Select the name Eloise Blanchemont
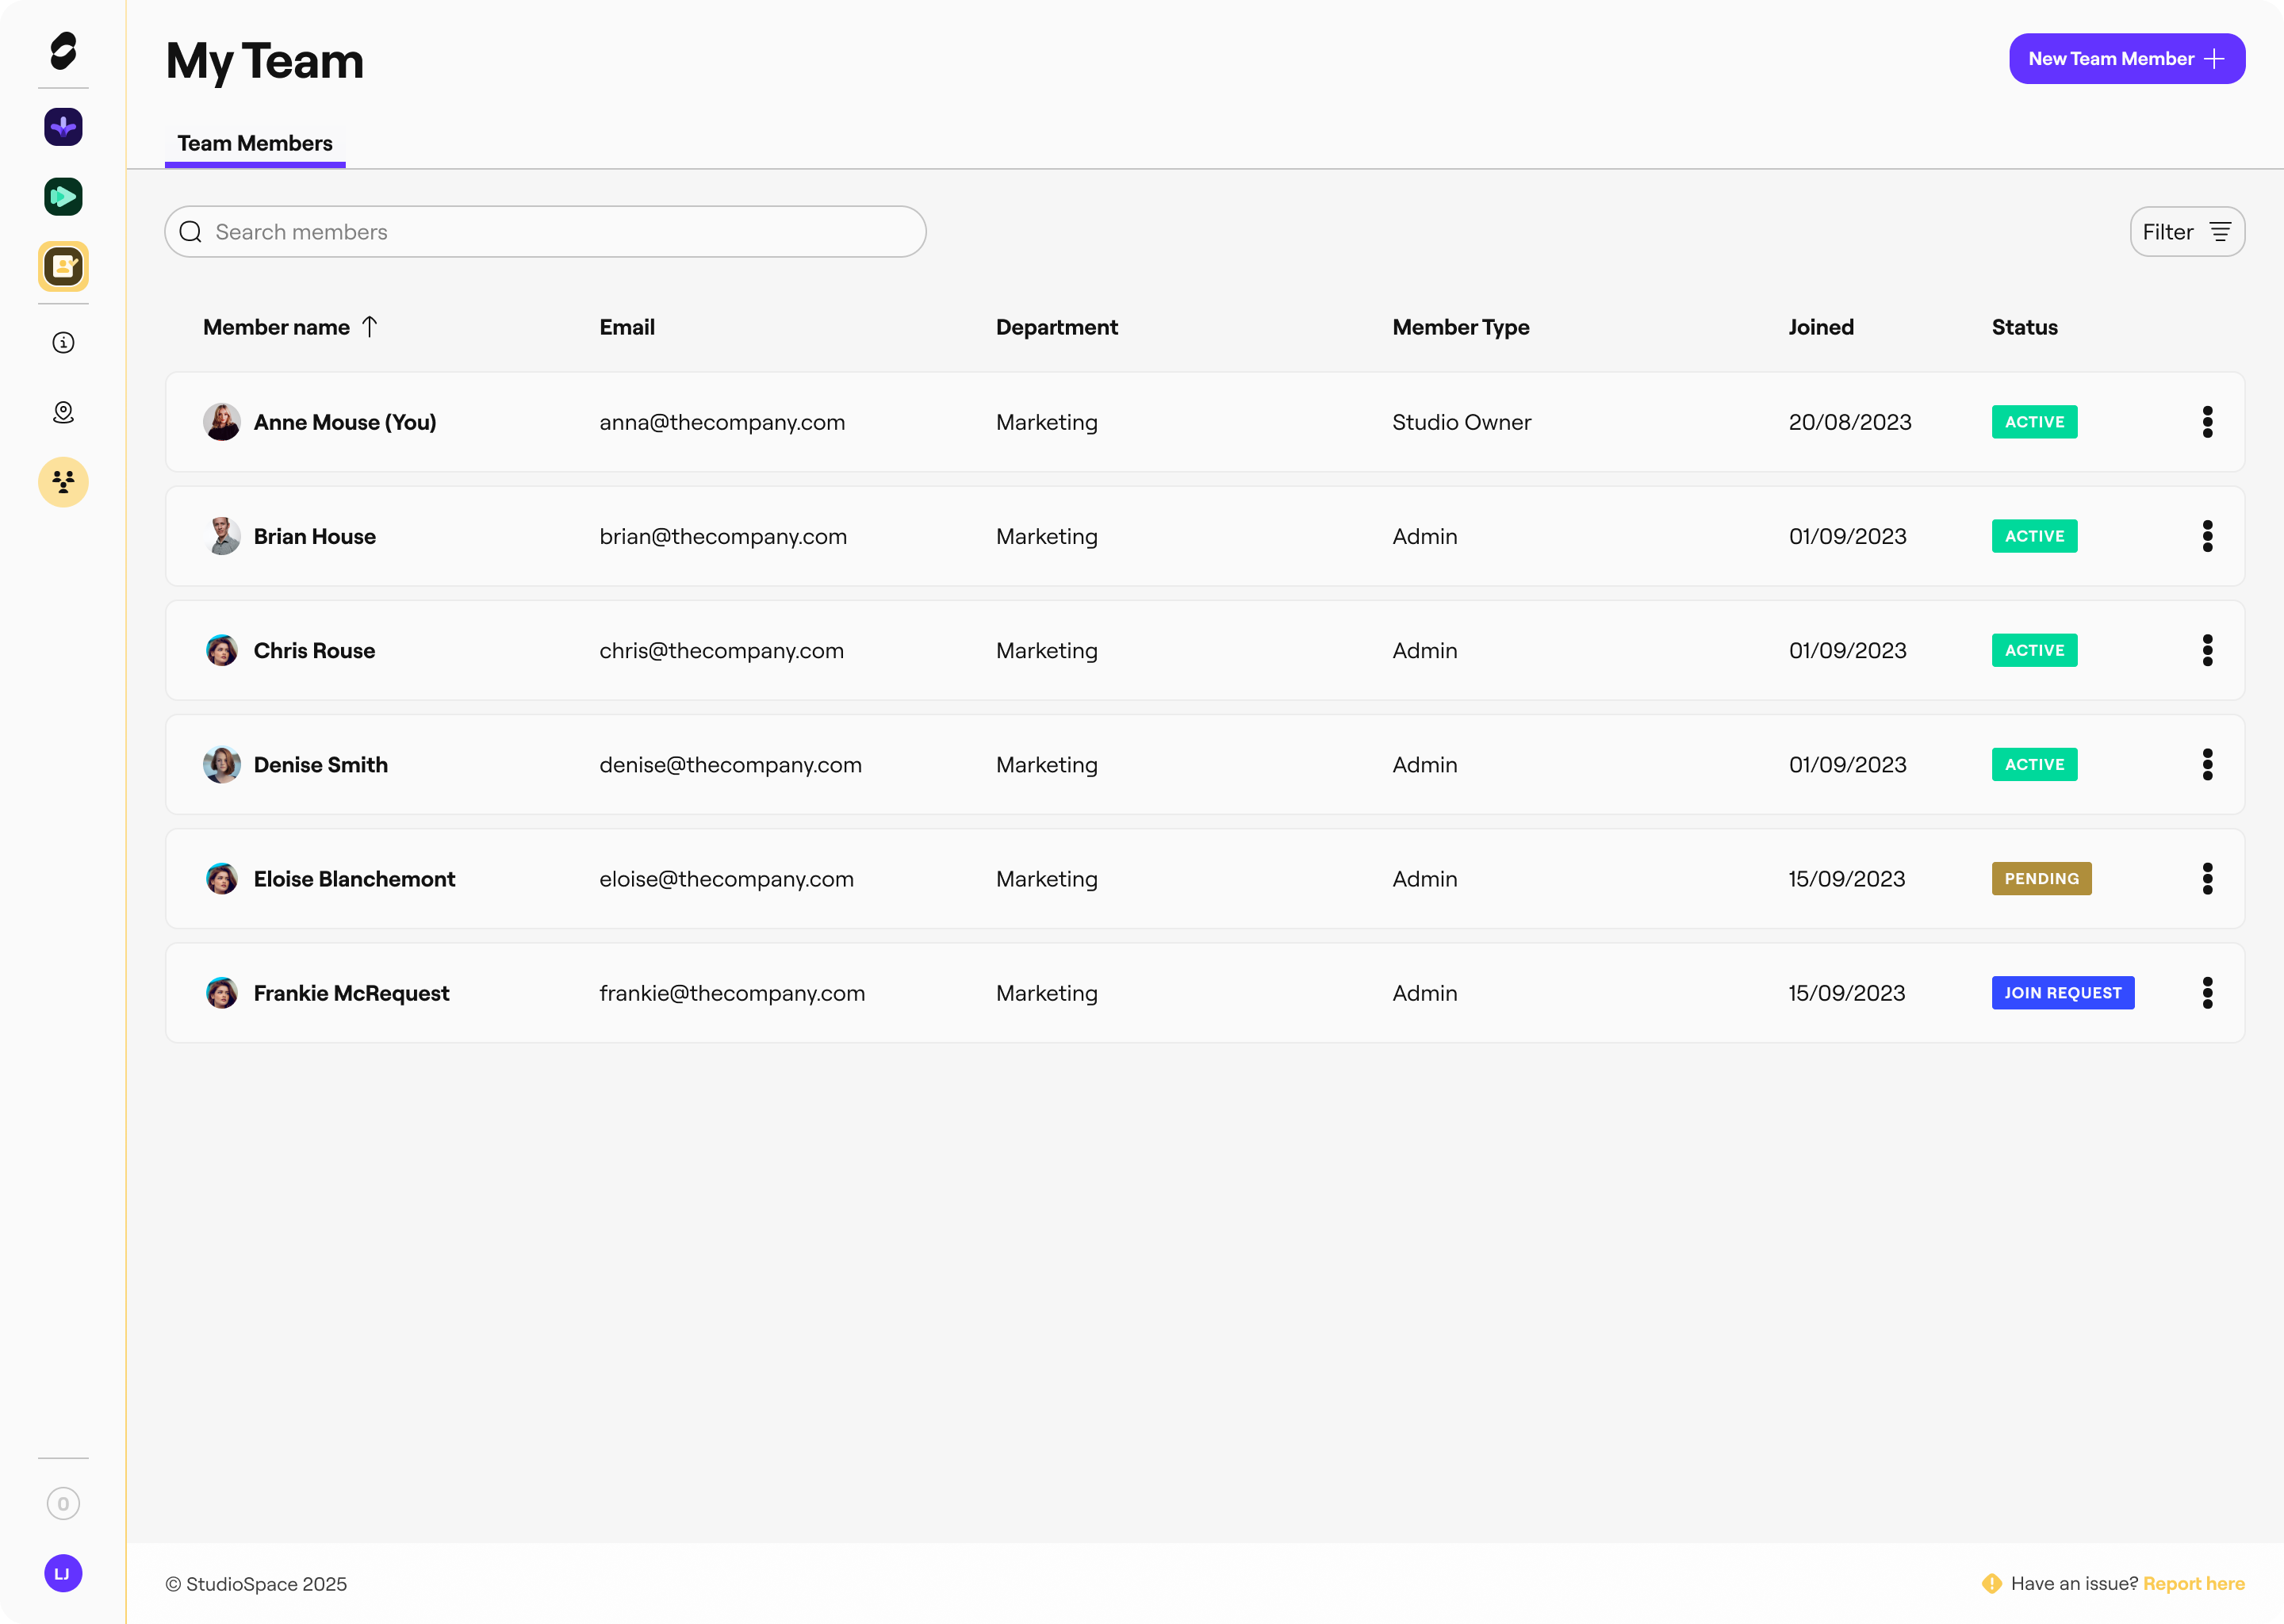 [354, 878]
